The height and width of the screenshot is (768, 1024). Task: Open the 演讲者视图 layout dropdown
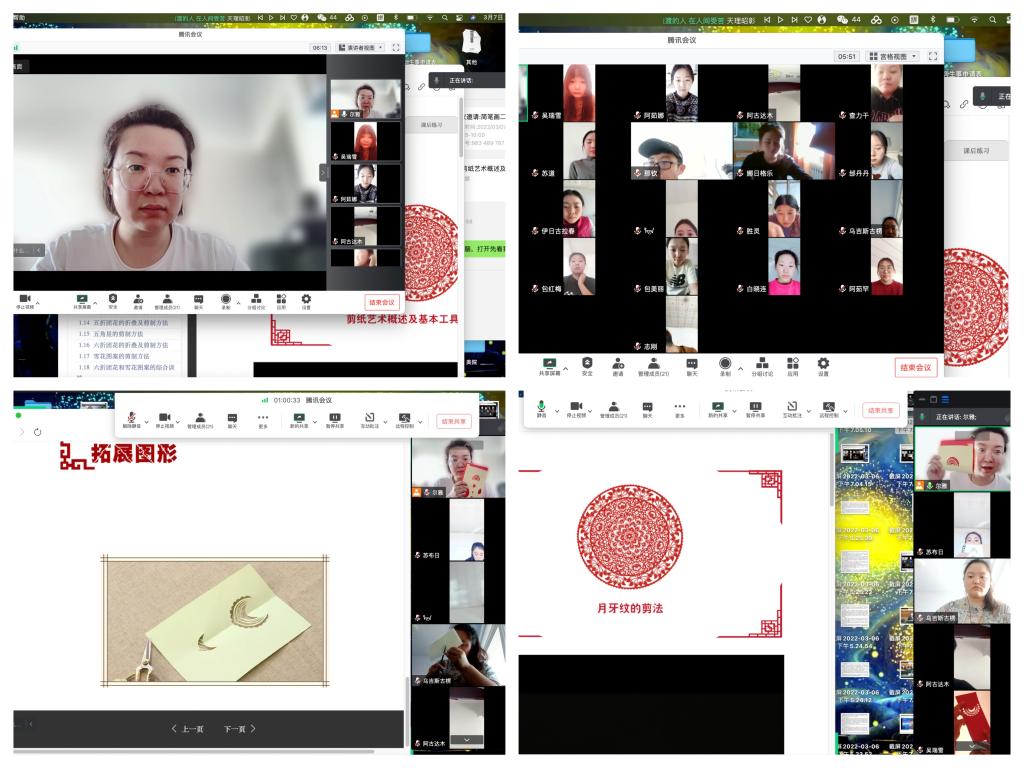point(360,47)
